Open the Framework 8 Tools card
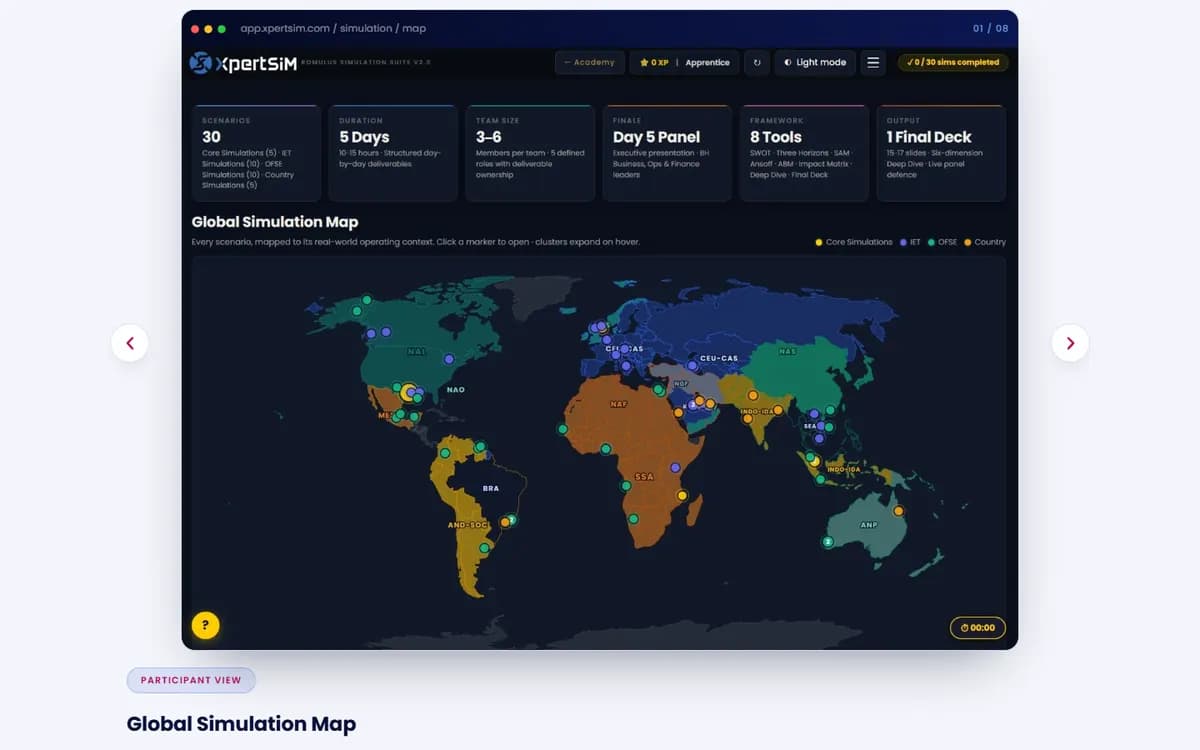1200x750 pixels. point(804,153)
